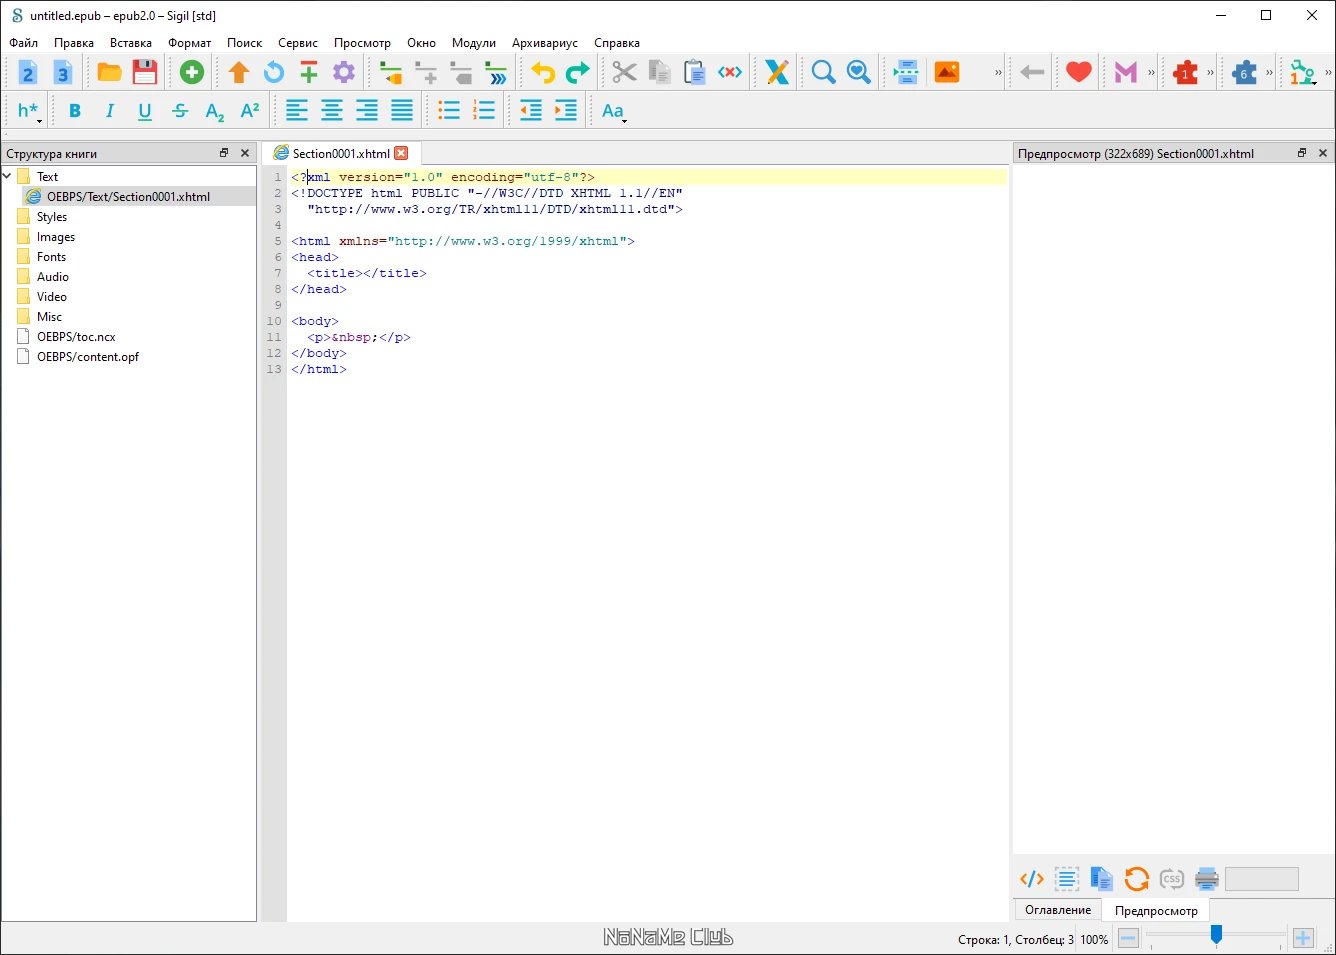Click the Save book floppy disk icon
The image size is (1336, 955).
[145, 72]
